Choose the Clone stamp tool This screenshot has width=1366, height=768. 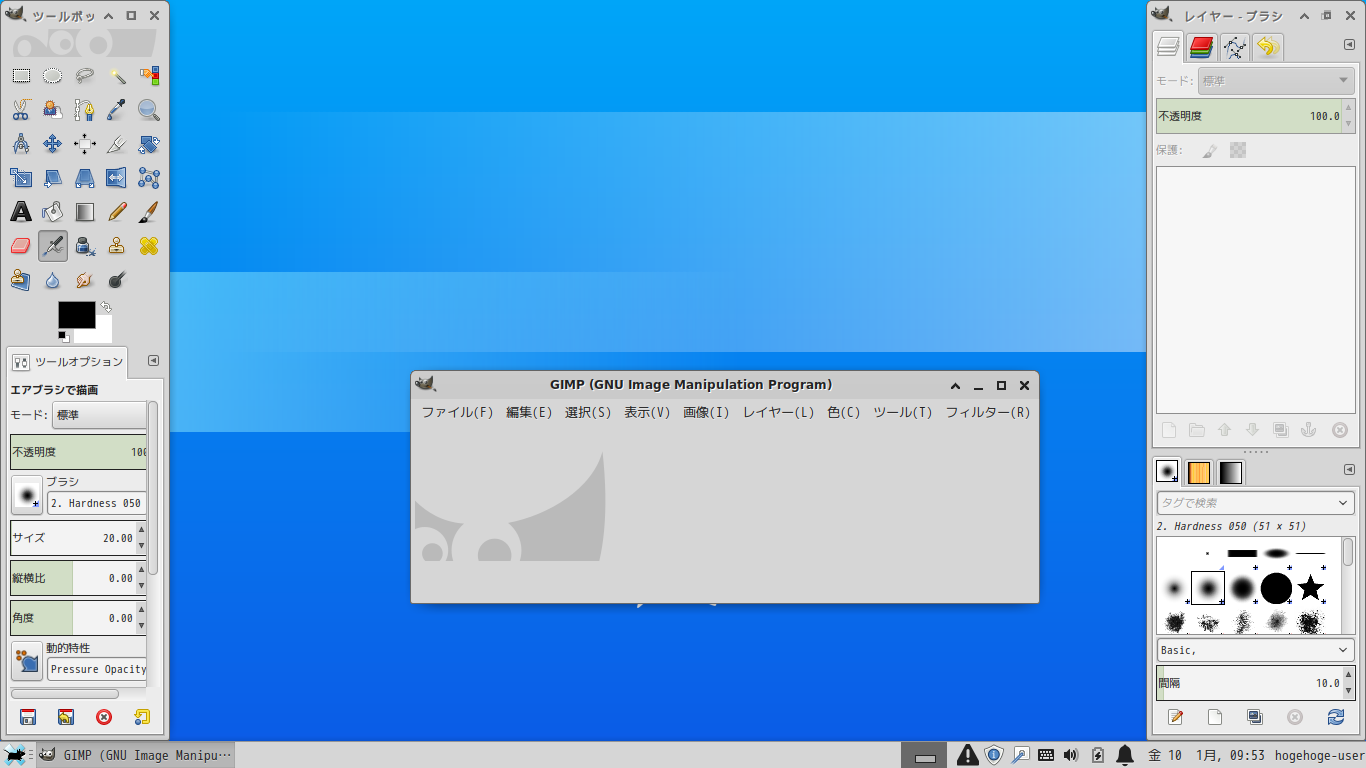click(117, 246)
